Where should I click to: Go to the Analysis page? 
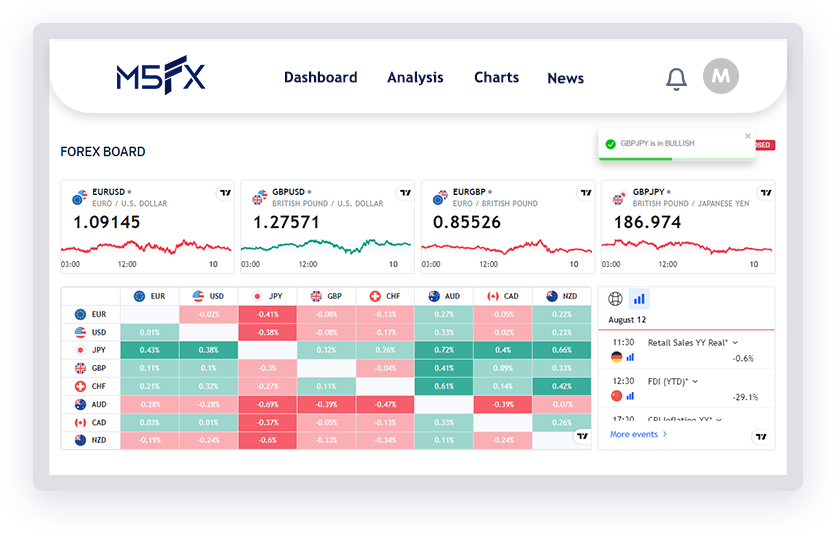(x=415, y=78)
